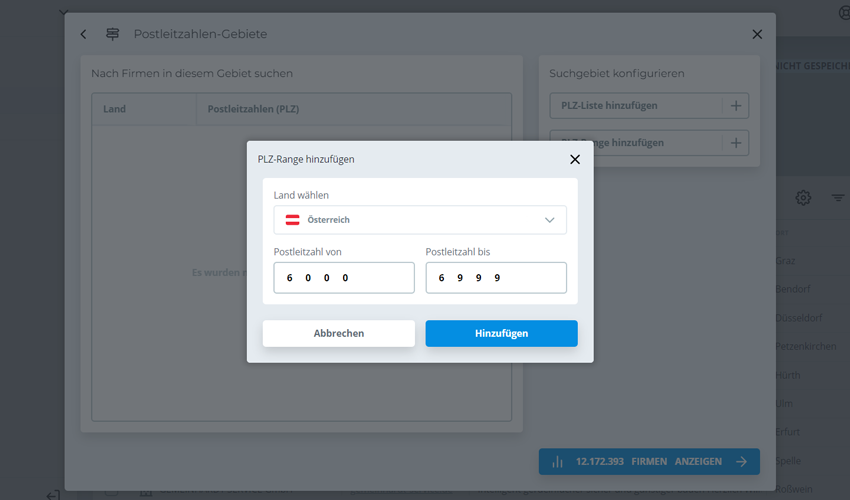This screenshot has height=500, width=850.
Task: Click the plus icon for PLZ-Liste hinzufügen
Action: tap(735, 106)
